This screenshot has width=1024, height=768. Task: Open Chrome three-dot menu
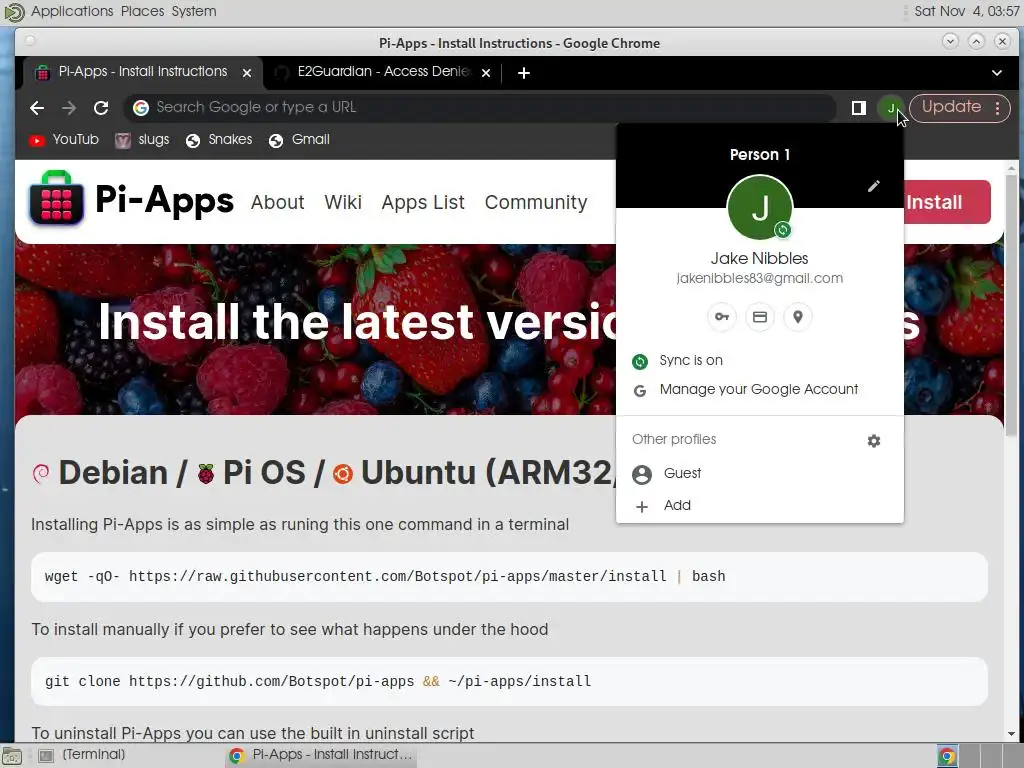tap(998, 108)
